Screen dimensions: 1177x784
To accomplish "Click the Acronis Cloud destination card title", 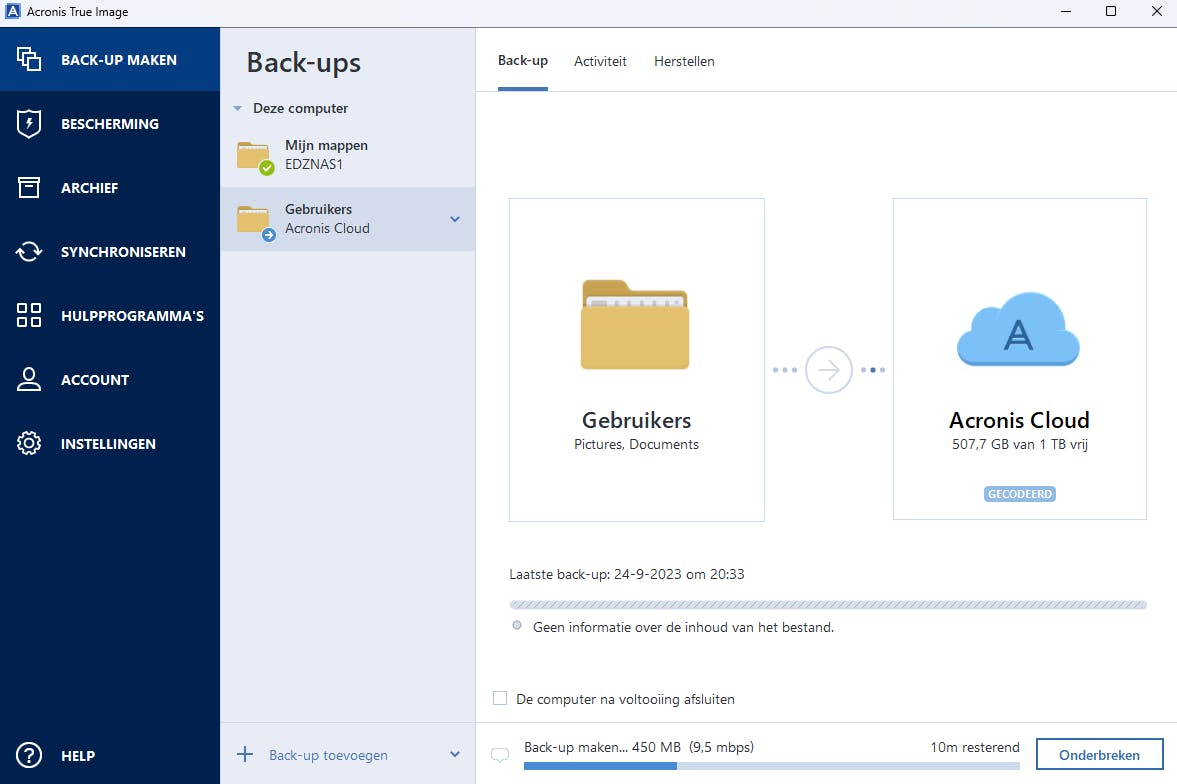I will (x=1019, y=420).
